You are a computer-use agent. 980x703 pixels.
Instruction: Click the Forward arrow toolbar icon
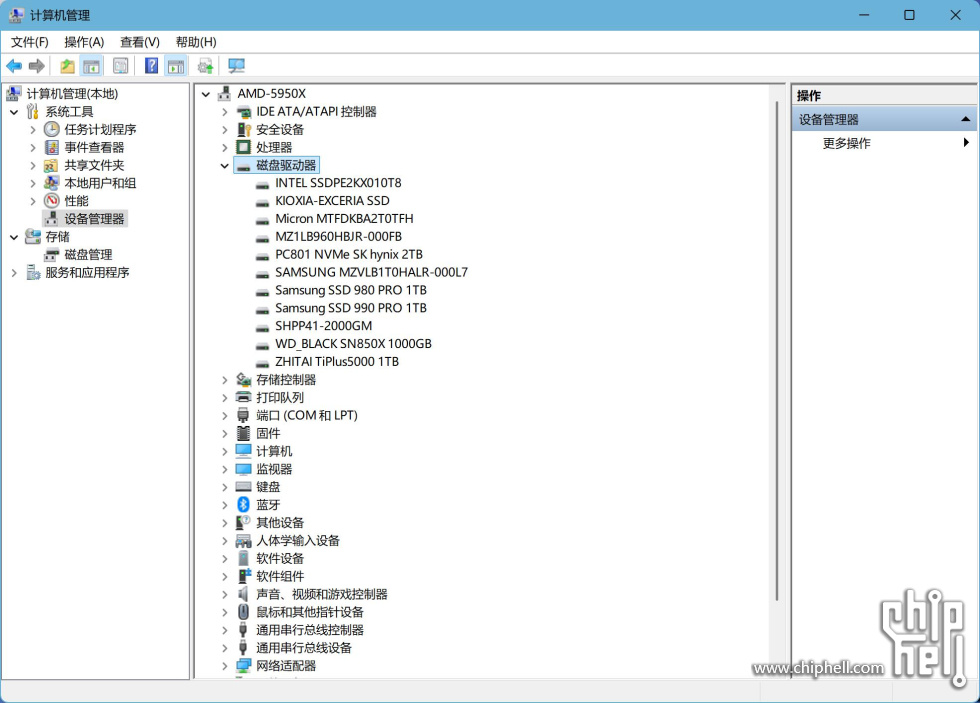(37, 66)
